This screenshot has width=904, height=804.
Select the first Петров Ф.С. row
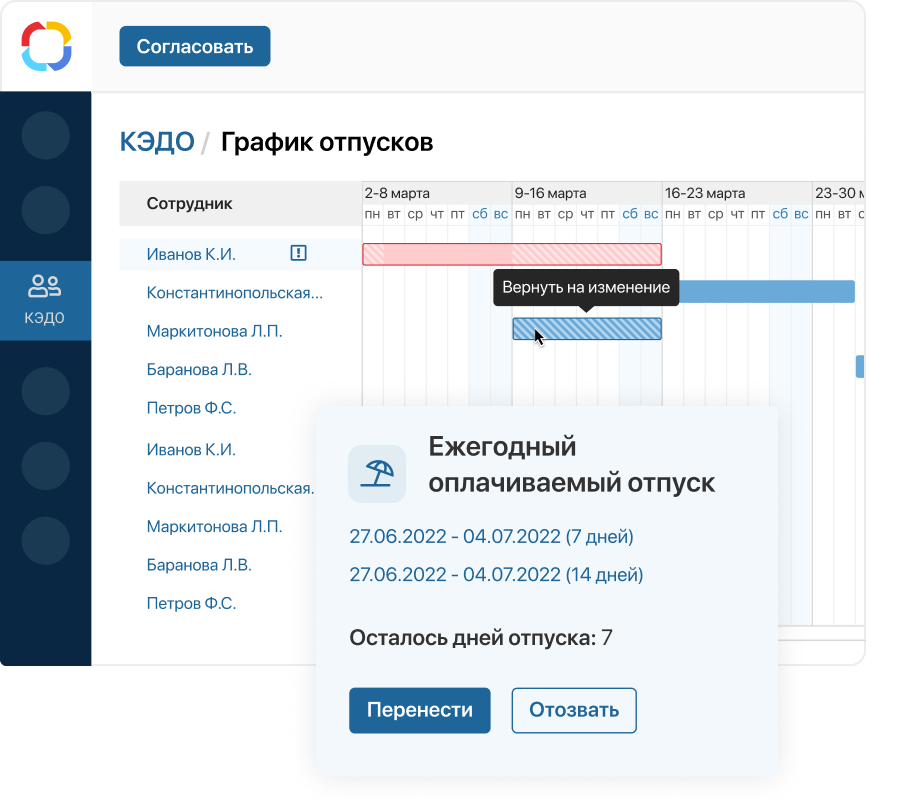coord(191,409)
